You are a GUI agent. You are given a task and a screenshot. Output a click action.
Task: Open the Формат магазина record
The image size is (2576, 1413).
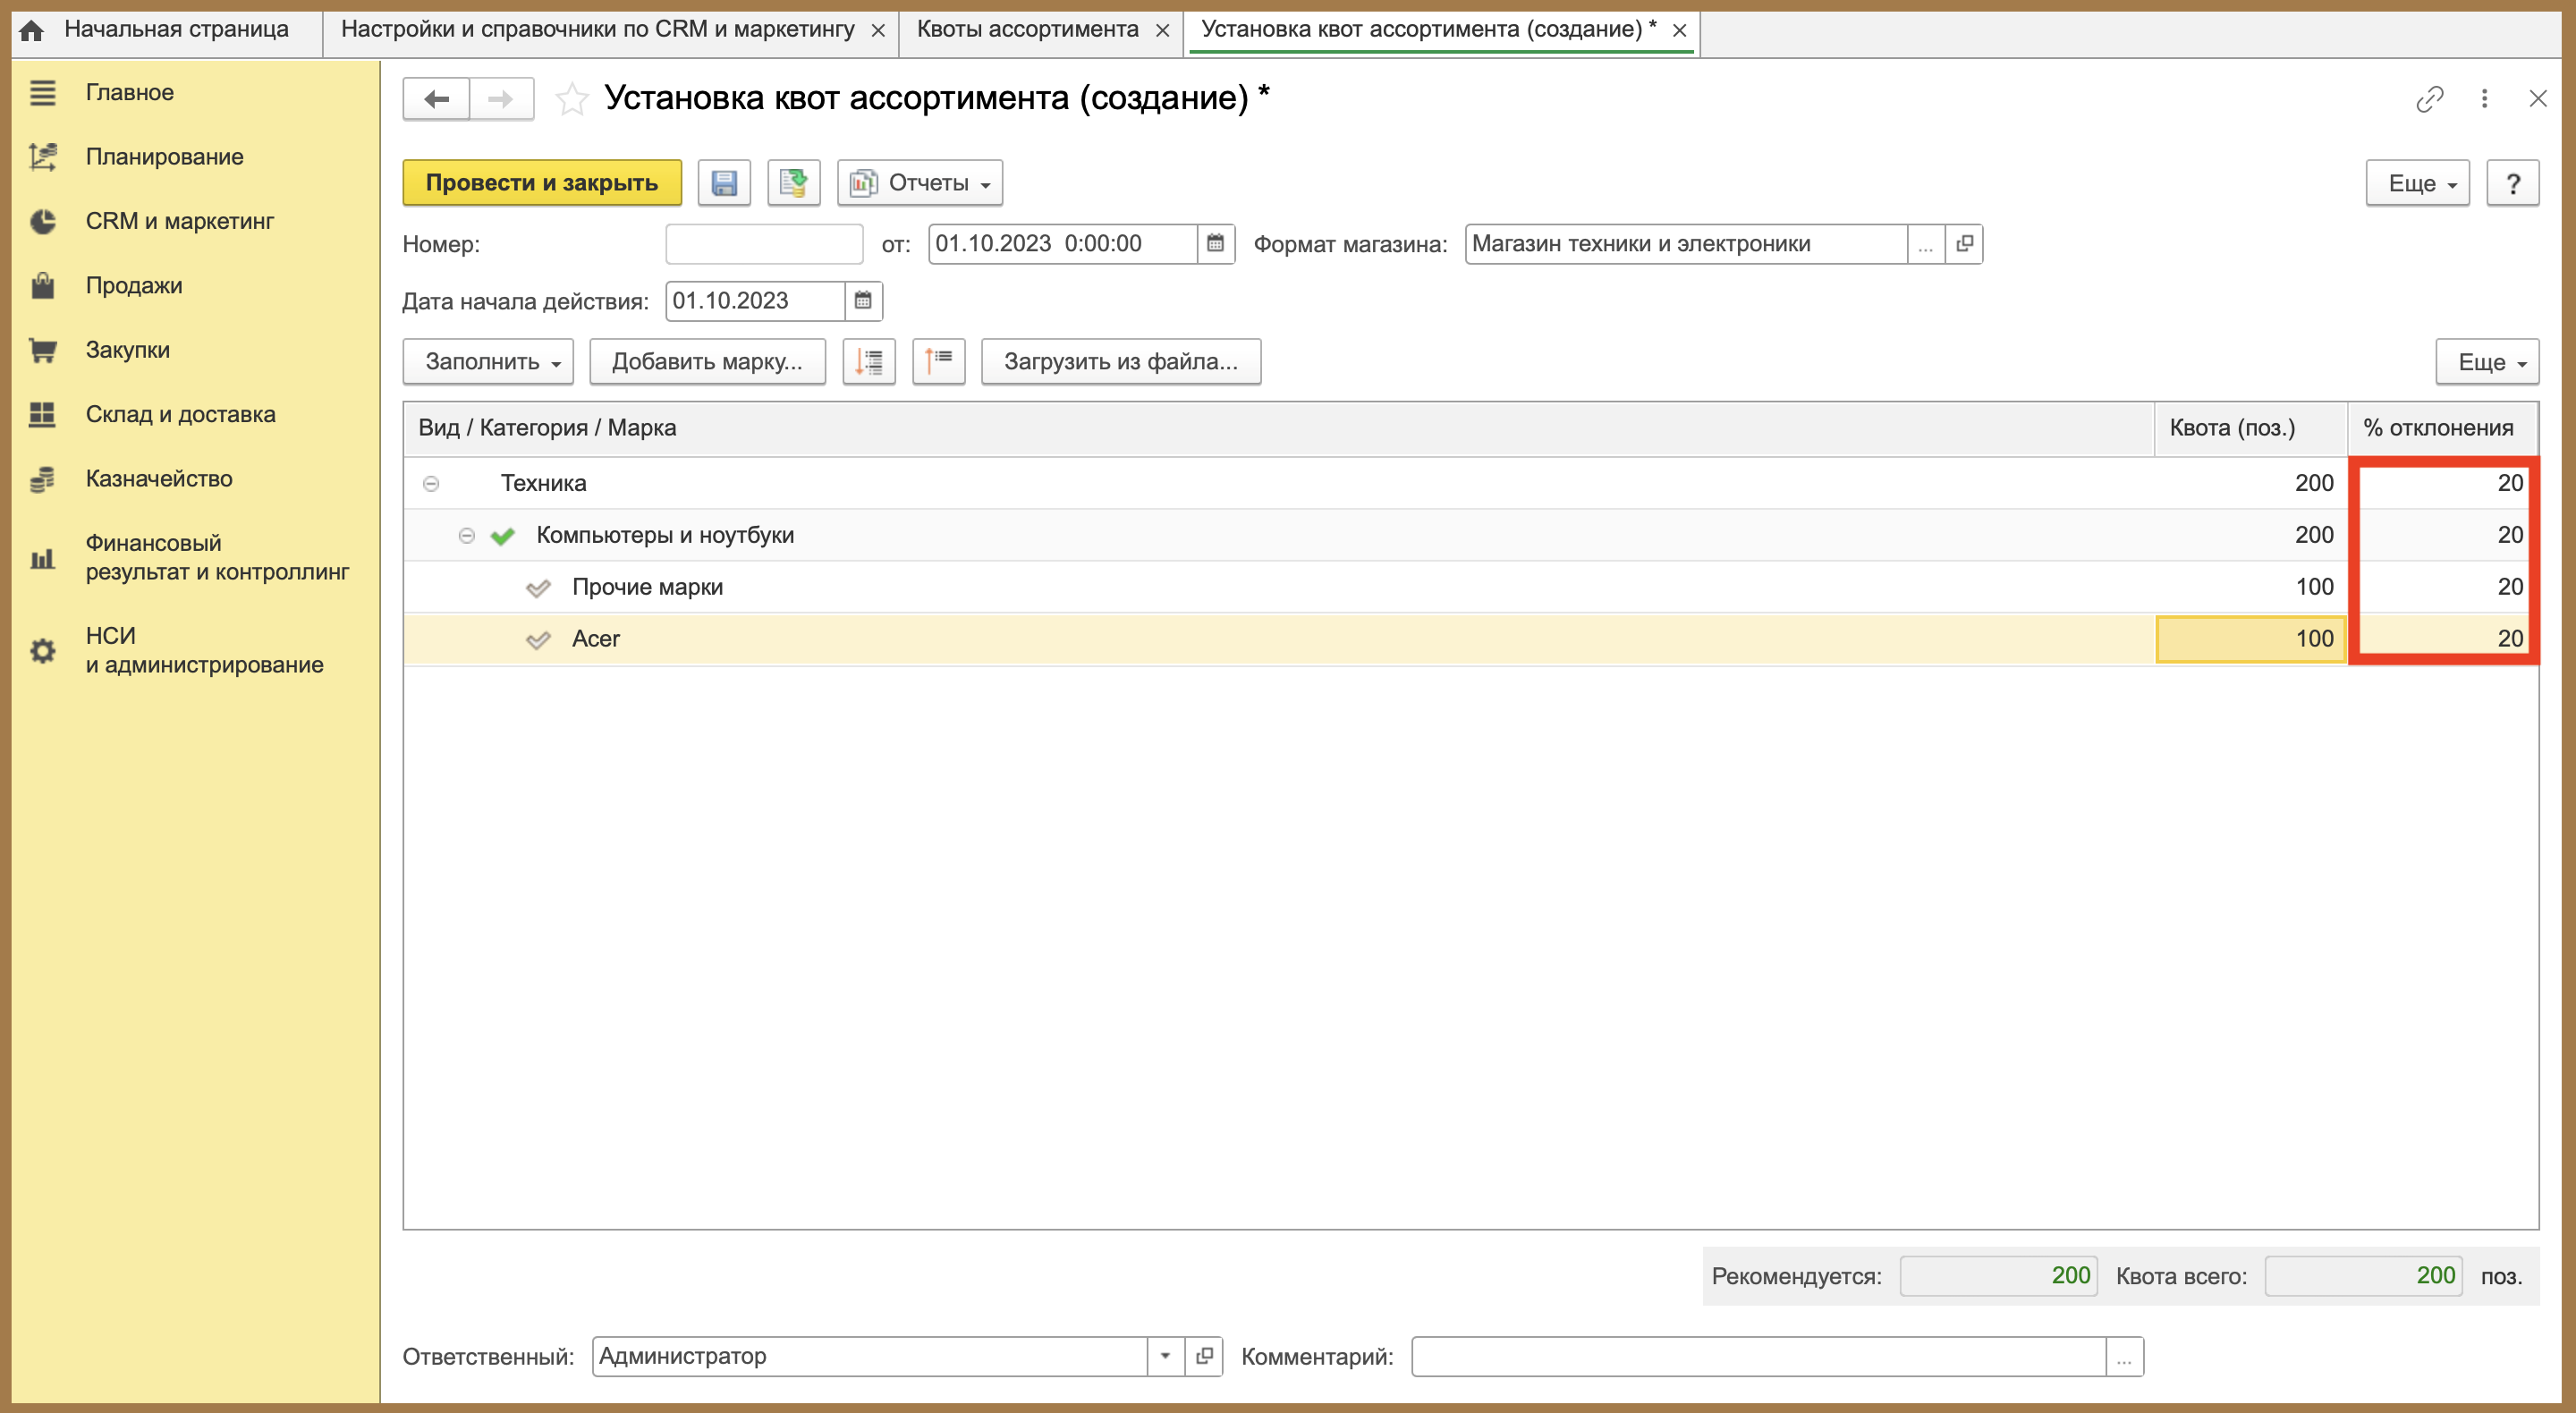click(x=1964, y=244)
